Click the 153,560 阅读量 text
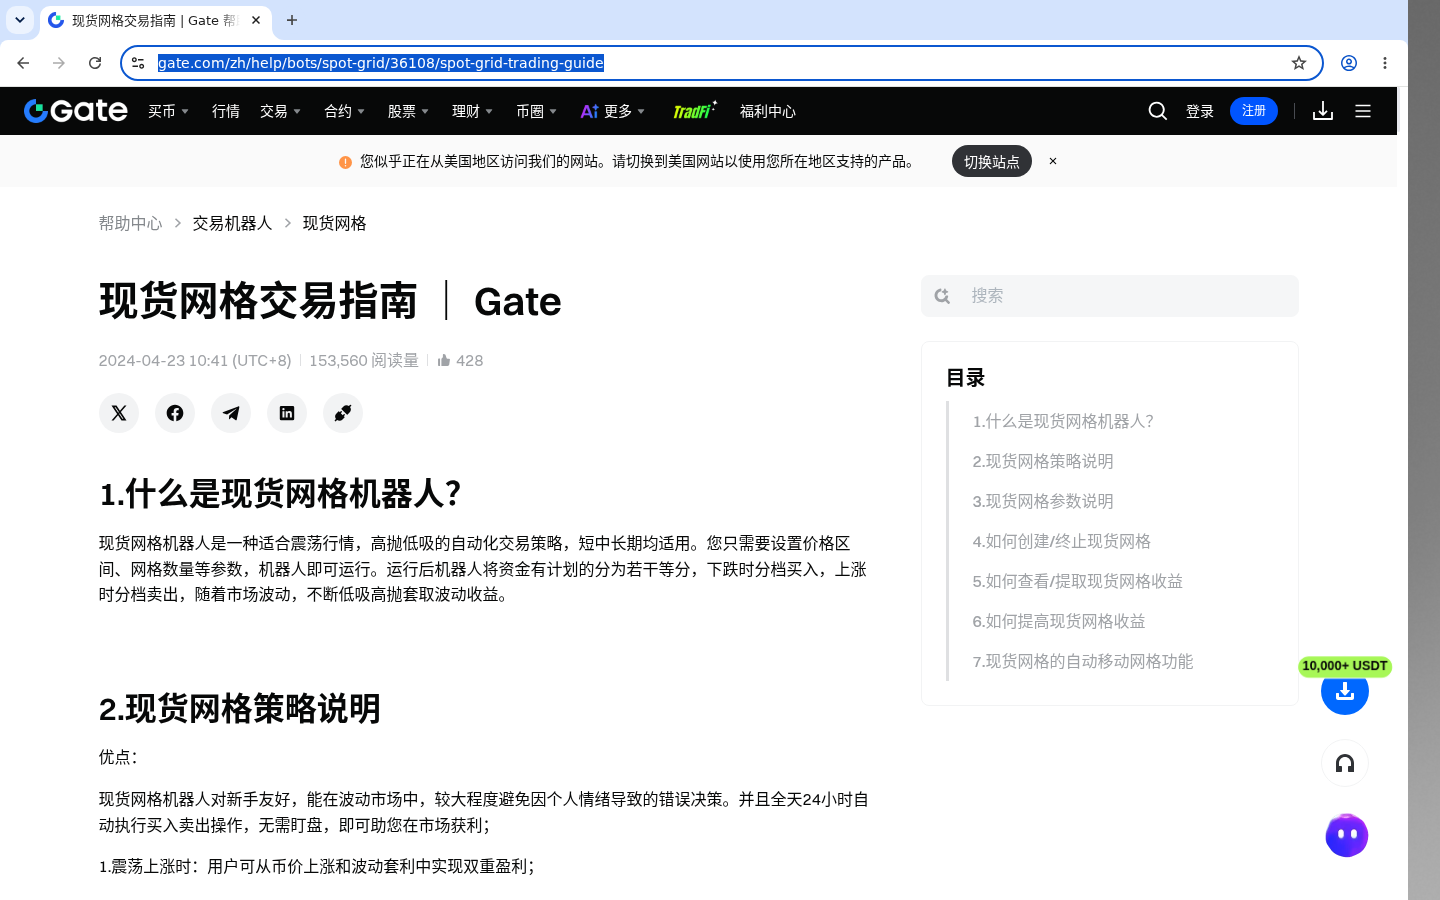 [364, 360]
